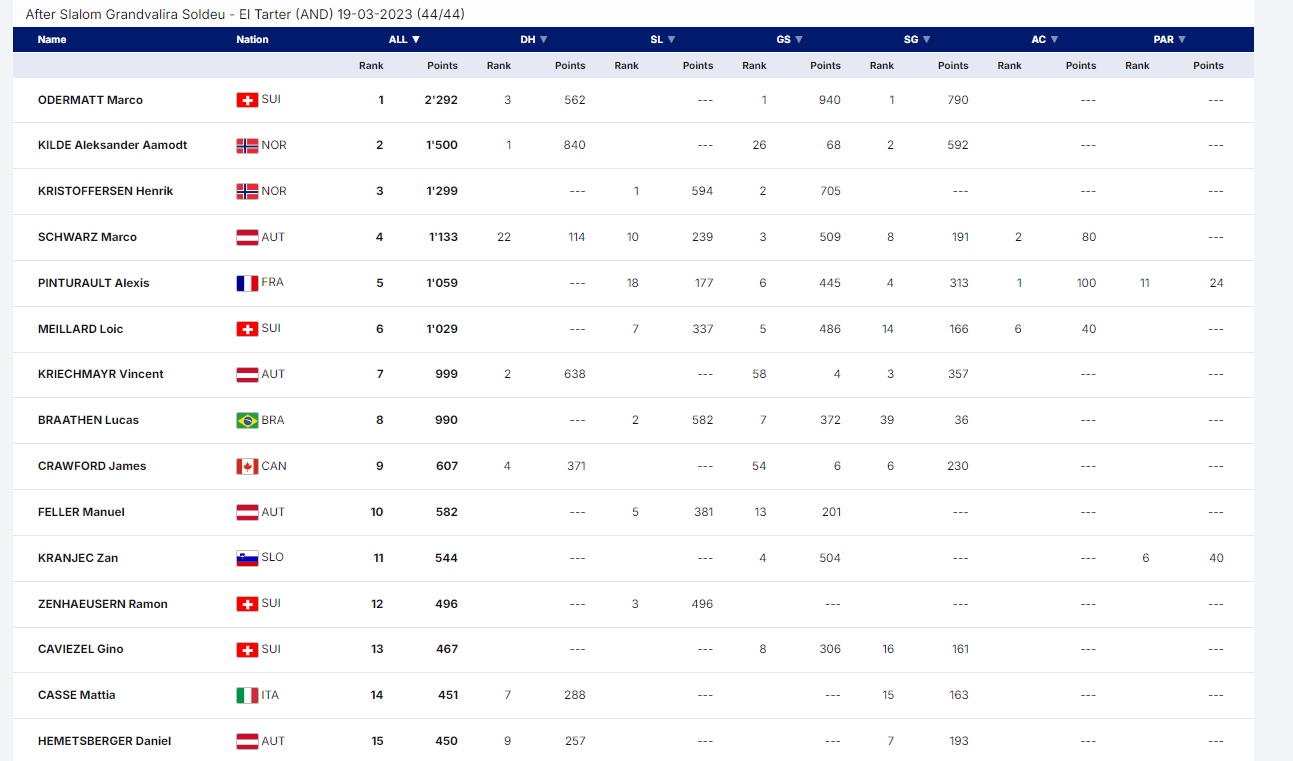The image size is (1293, 761).
Task: Select Kilde's downhill points 840
Action: (x=575, y=145)
